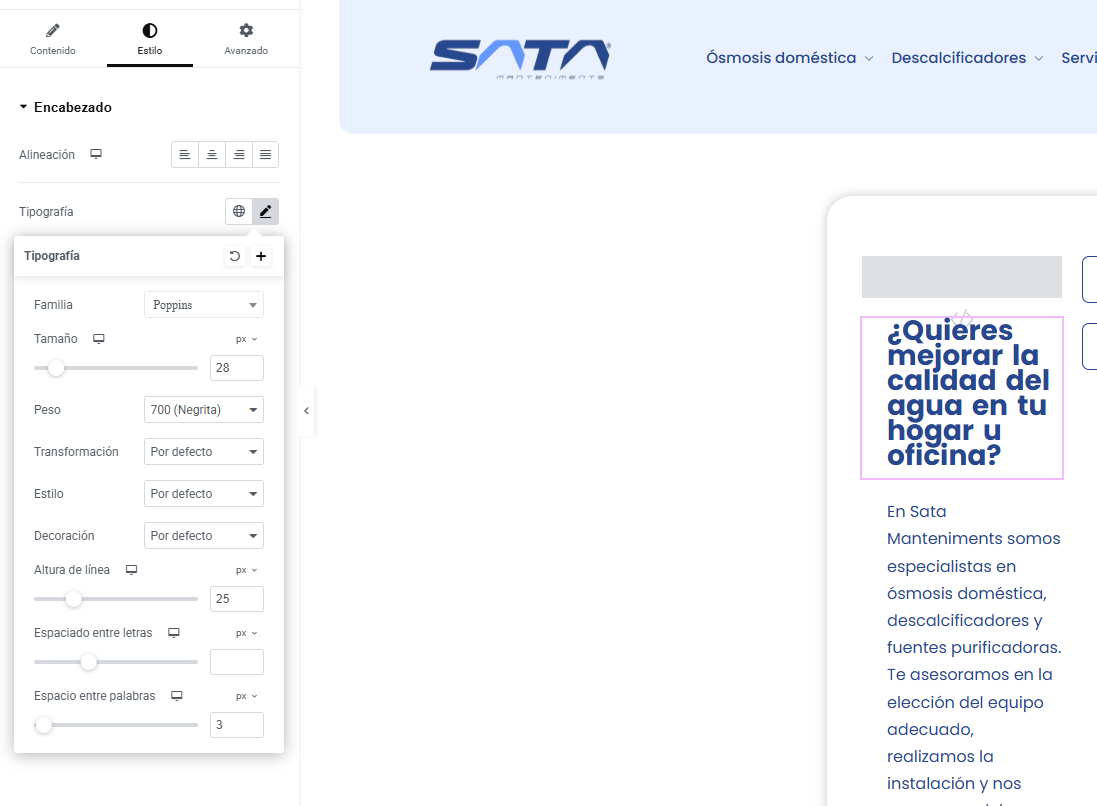Change Altura de línea unit from px
Screen dimensions: 1097x806
tap(246, 570)
